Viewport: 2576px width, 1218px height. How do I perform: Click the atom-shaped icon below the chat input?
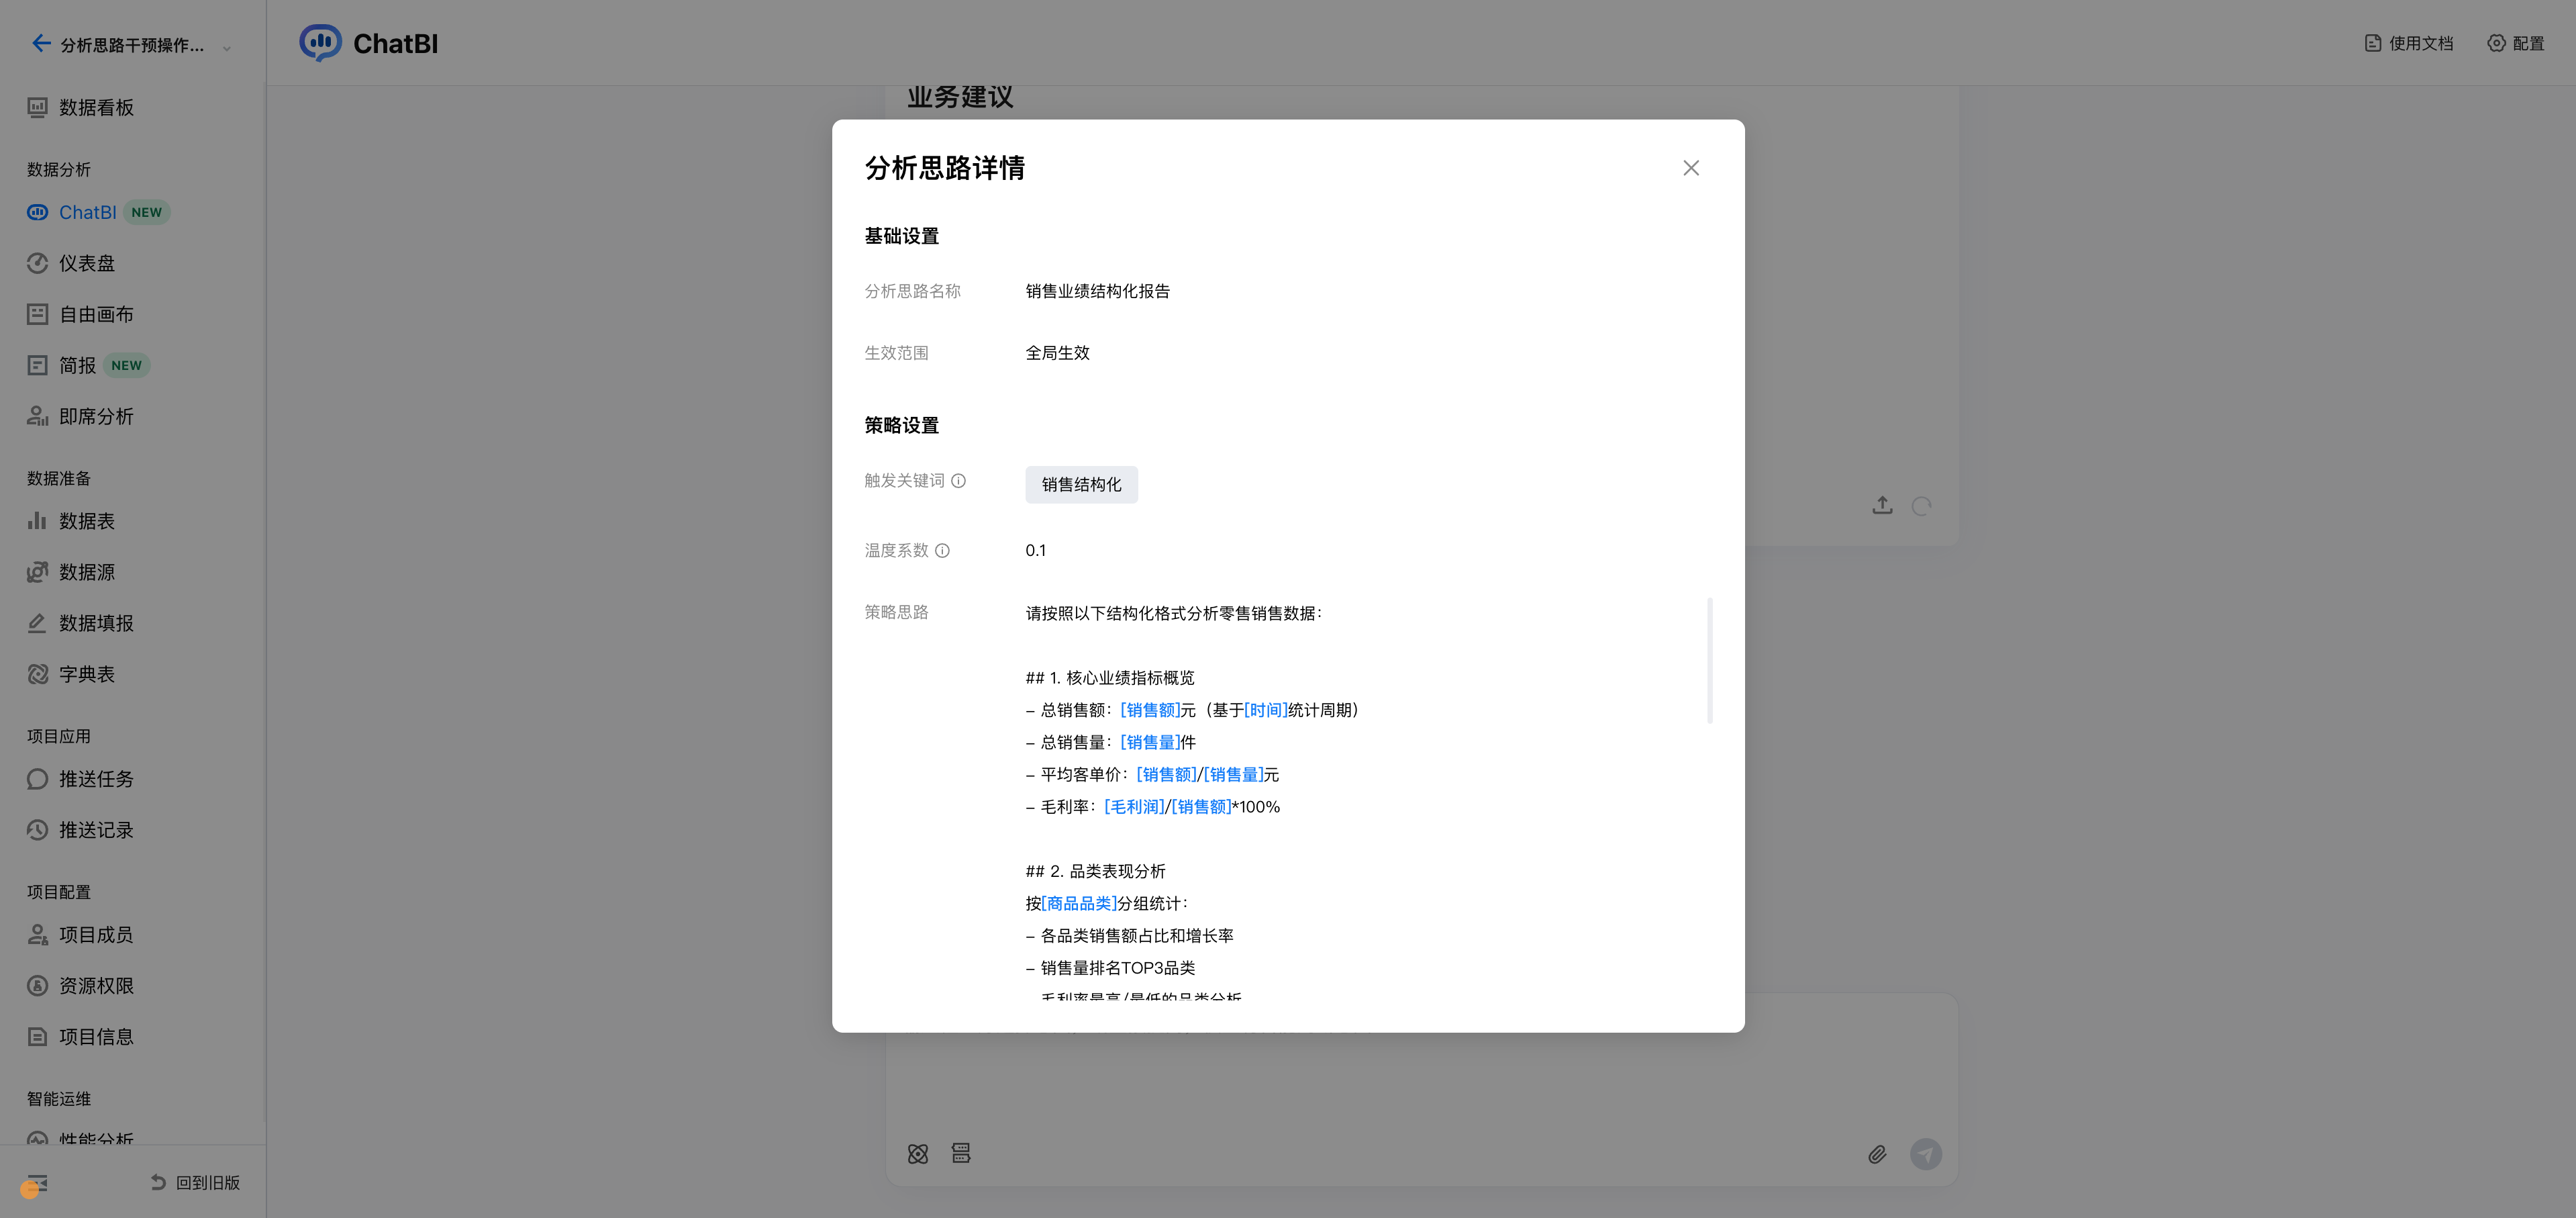(917, 1154)
